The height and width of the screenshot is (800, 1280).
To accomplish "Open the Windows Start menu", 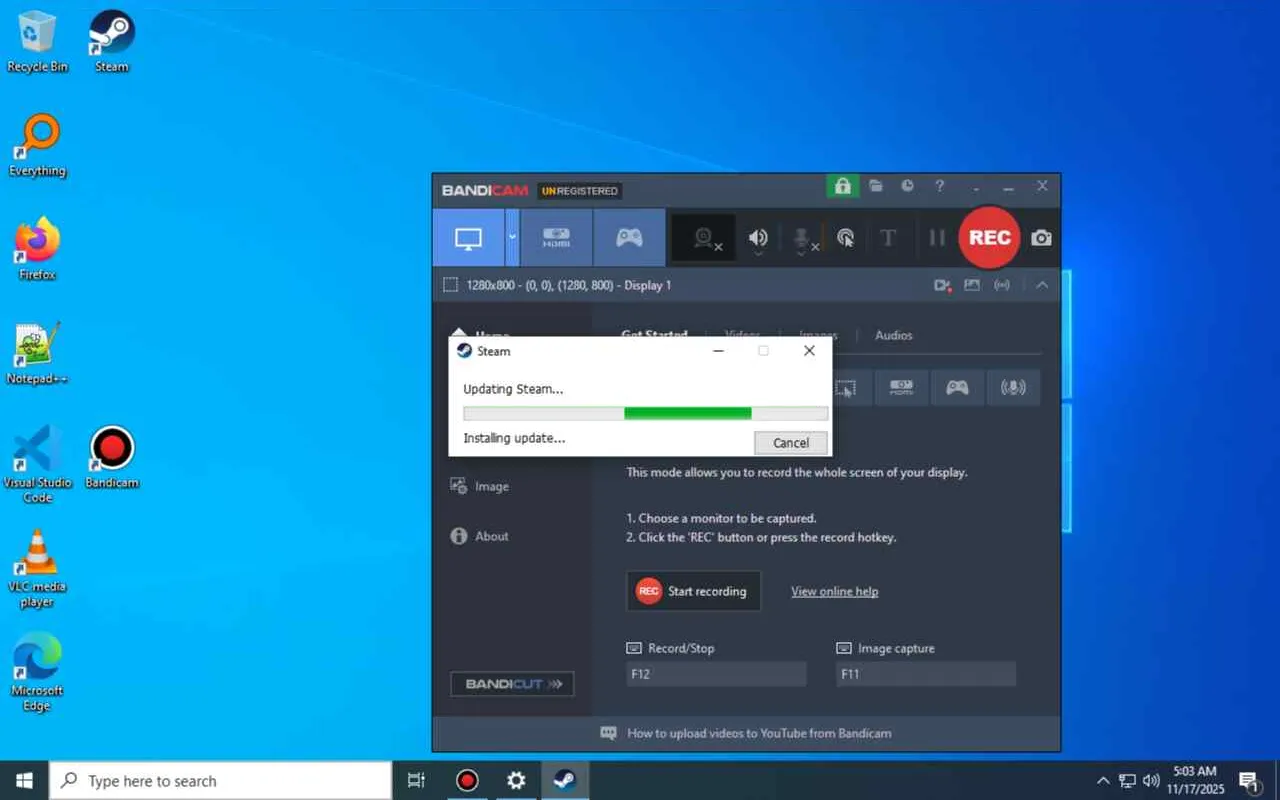I will point(24,781).
